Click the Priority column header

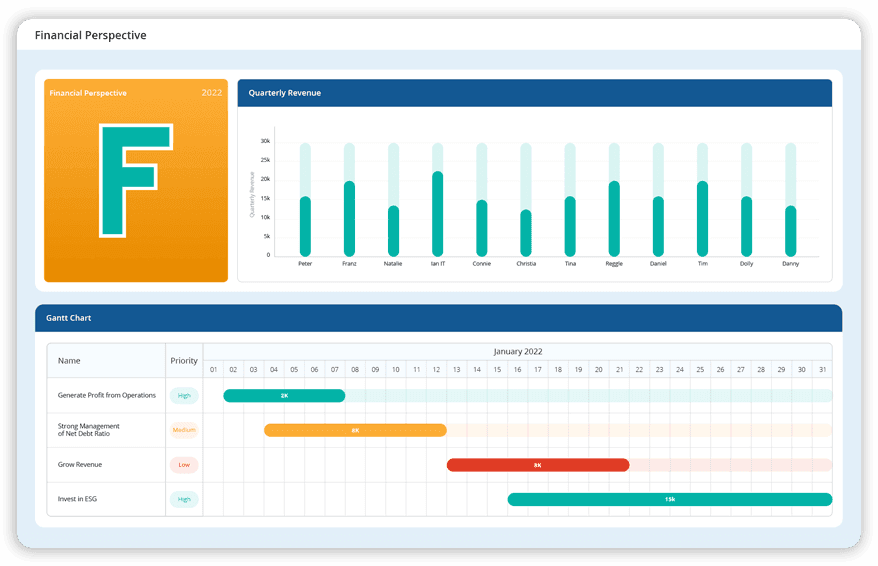tap(184, 360)
